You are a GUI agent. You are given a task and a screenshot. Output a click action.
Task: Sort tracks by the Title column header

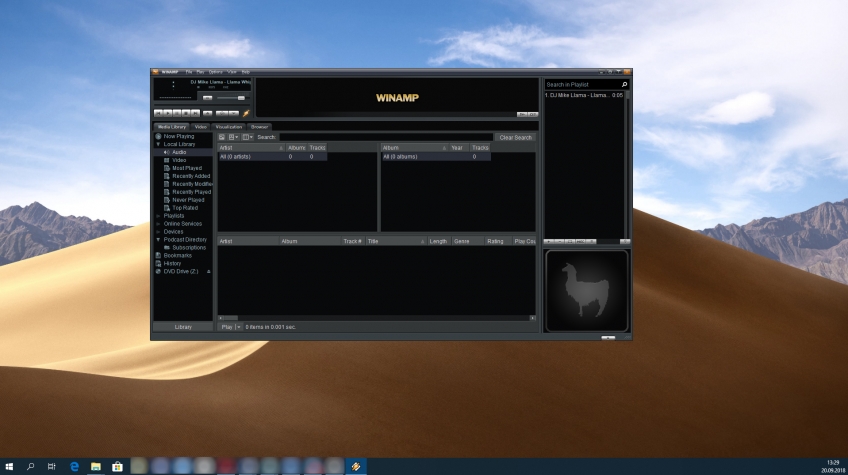click(x=396, y=241)
